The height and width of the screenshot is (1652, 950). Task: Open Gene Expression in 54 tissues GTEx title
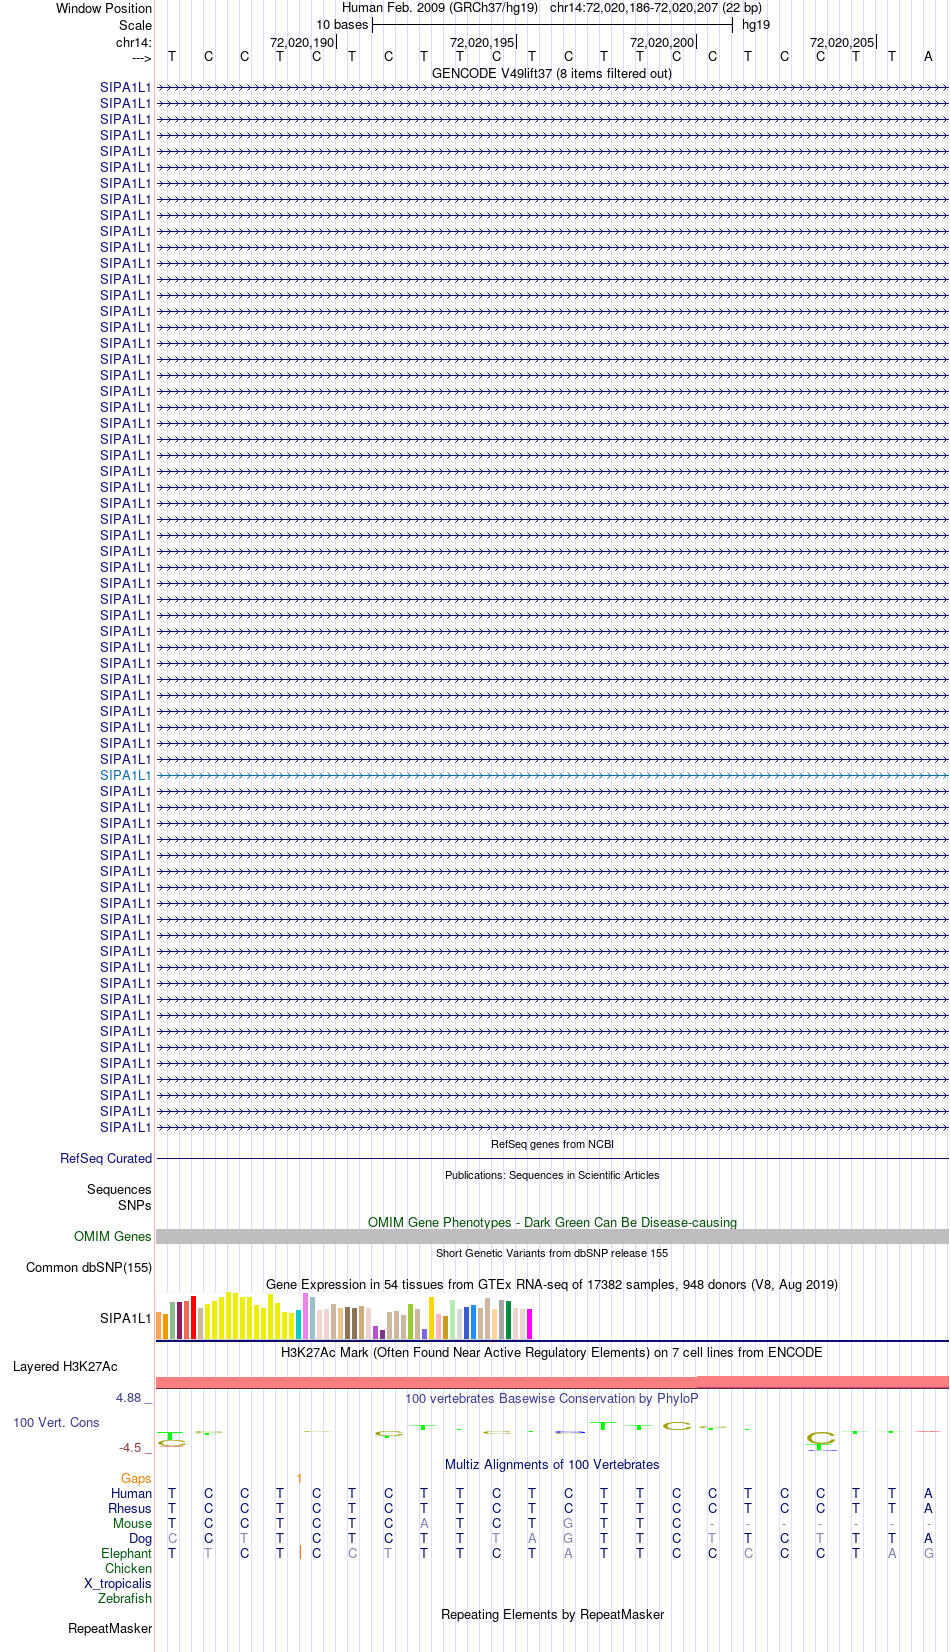coord(552,1284)
